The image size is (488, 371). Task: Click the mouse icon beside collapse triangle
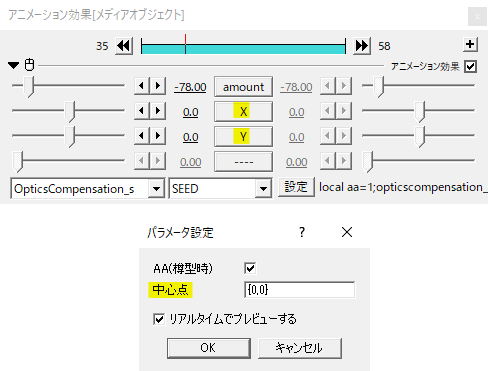30,65
